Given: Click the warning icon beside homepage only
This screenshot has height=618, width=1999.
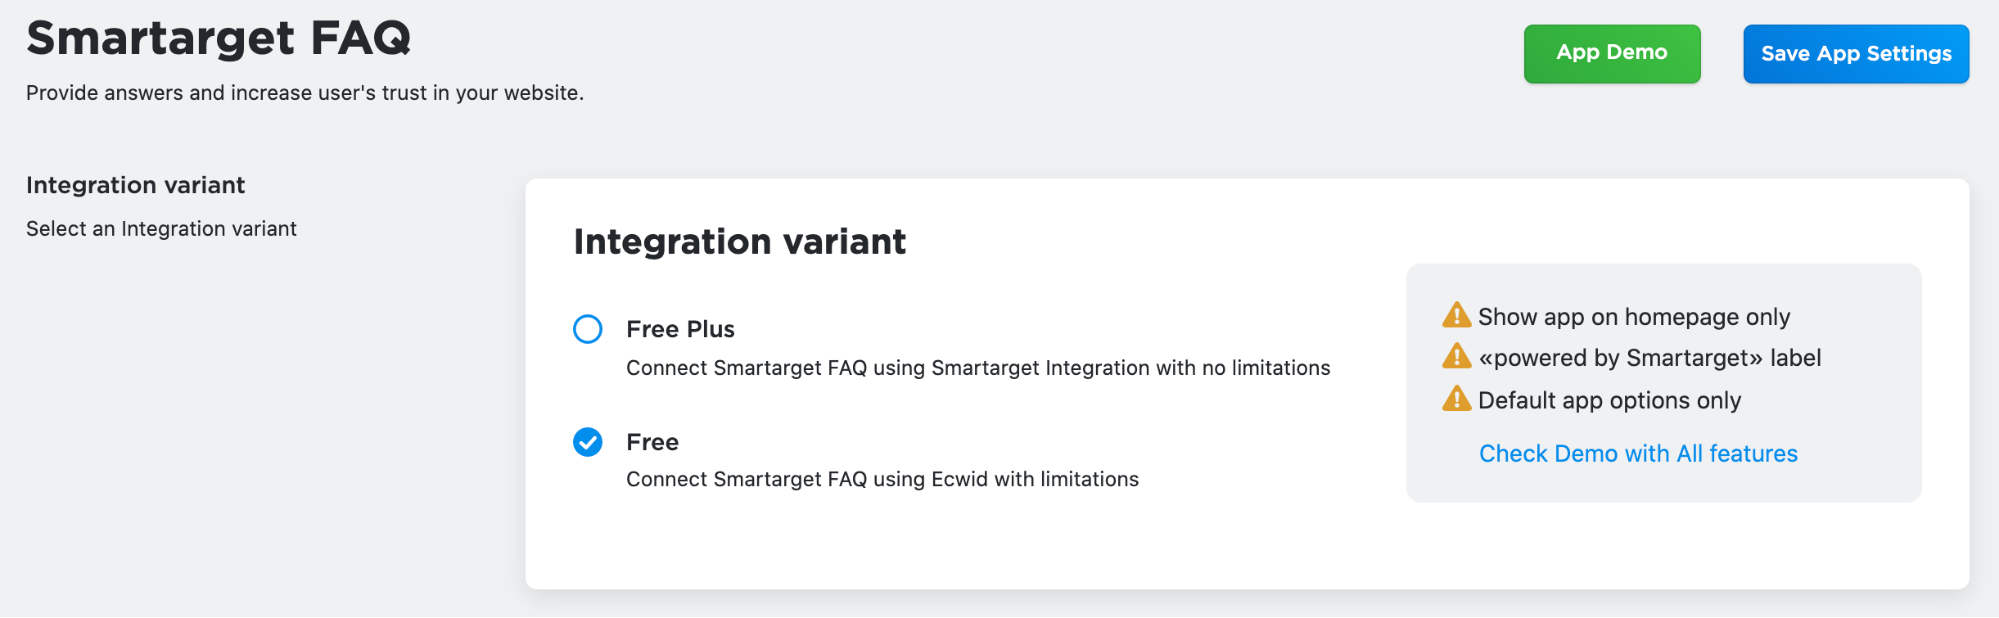Looking at the screenshot, I should pyautogui.click(x=1456, y=316).
